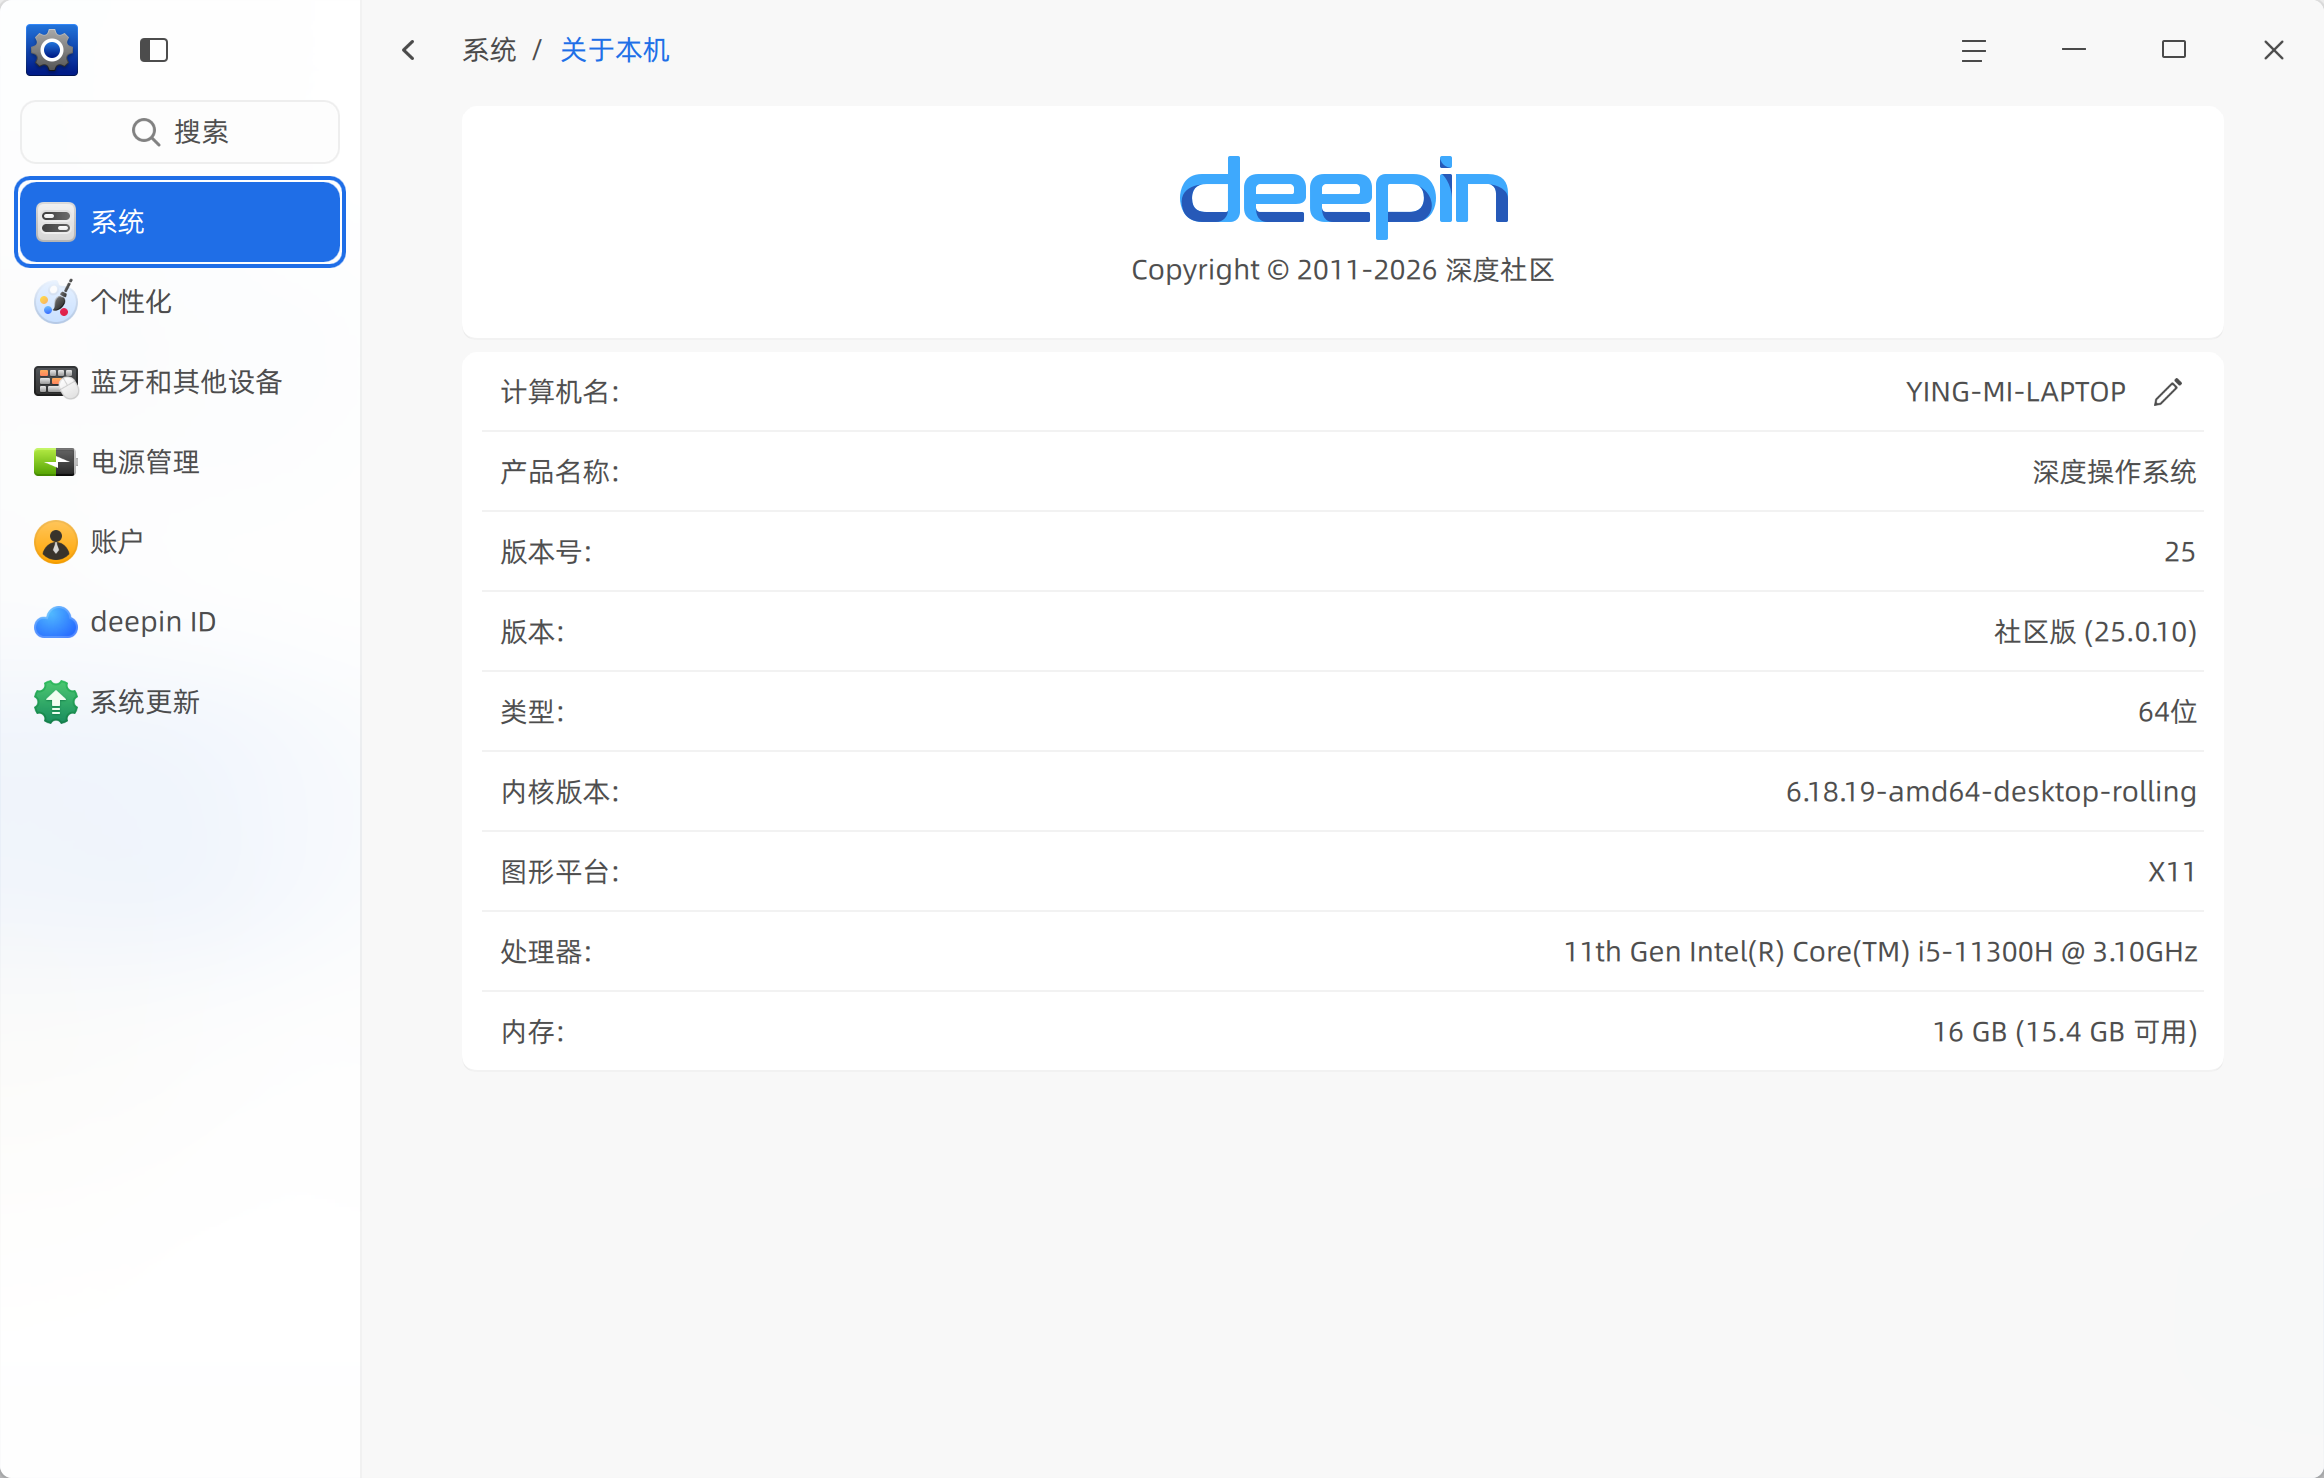
Task: Click the Control Center gear app icon
Action: click(x=52, y=50)
